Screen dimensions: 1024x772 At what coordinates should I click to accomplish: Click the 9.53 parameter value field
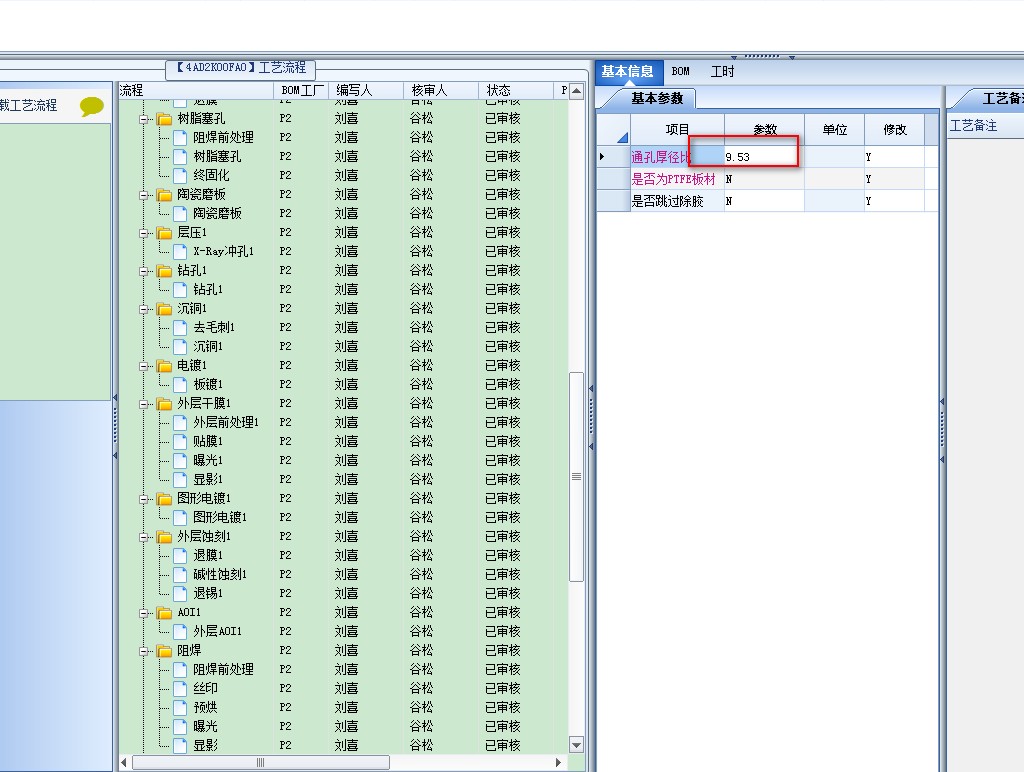click(x=763, y=157)
